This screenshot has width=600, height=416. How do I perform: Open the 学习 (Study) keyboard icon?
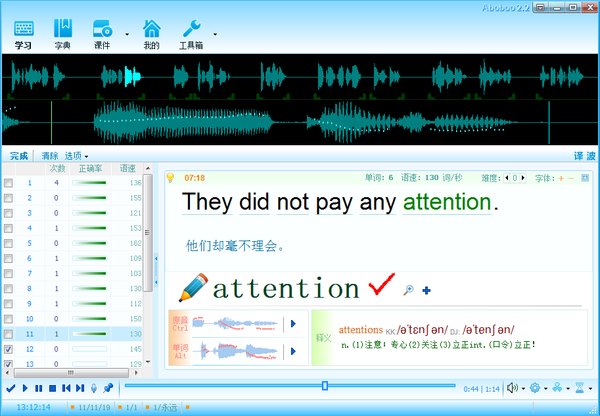[23, 34]
